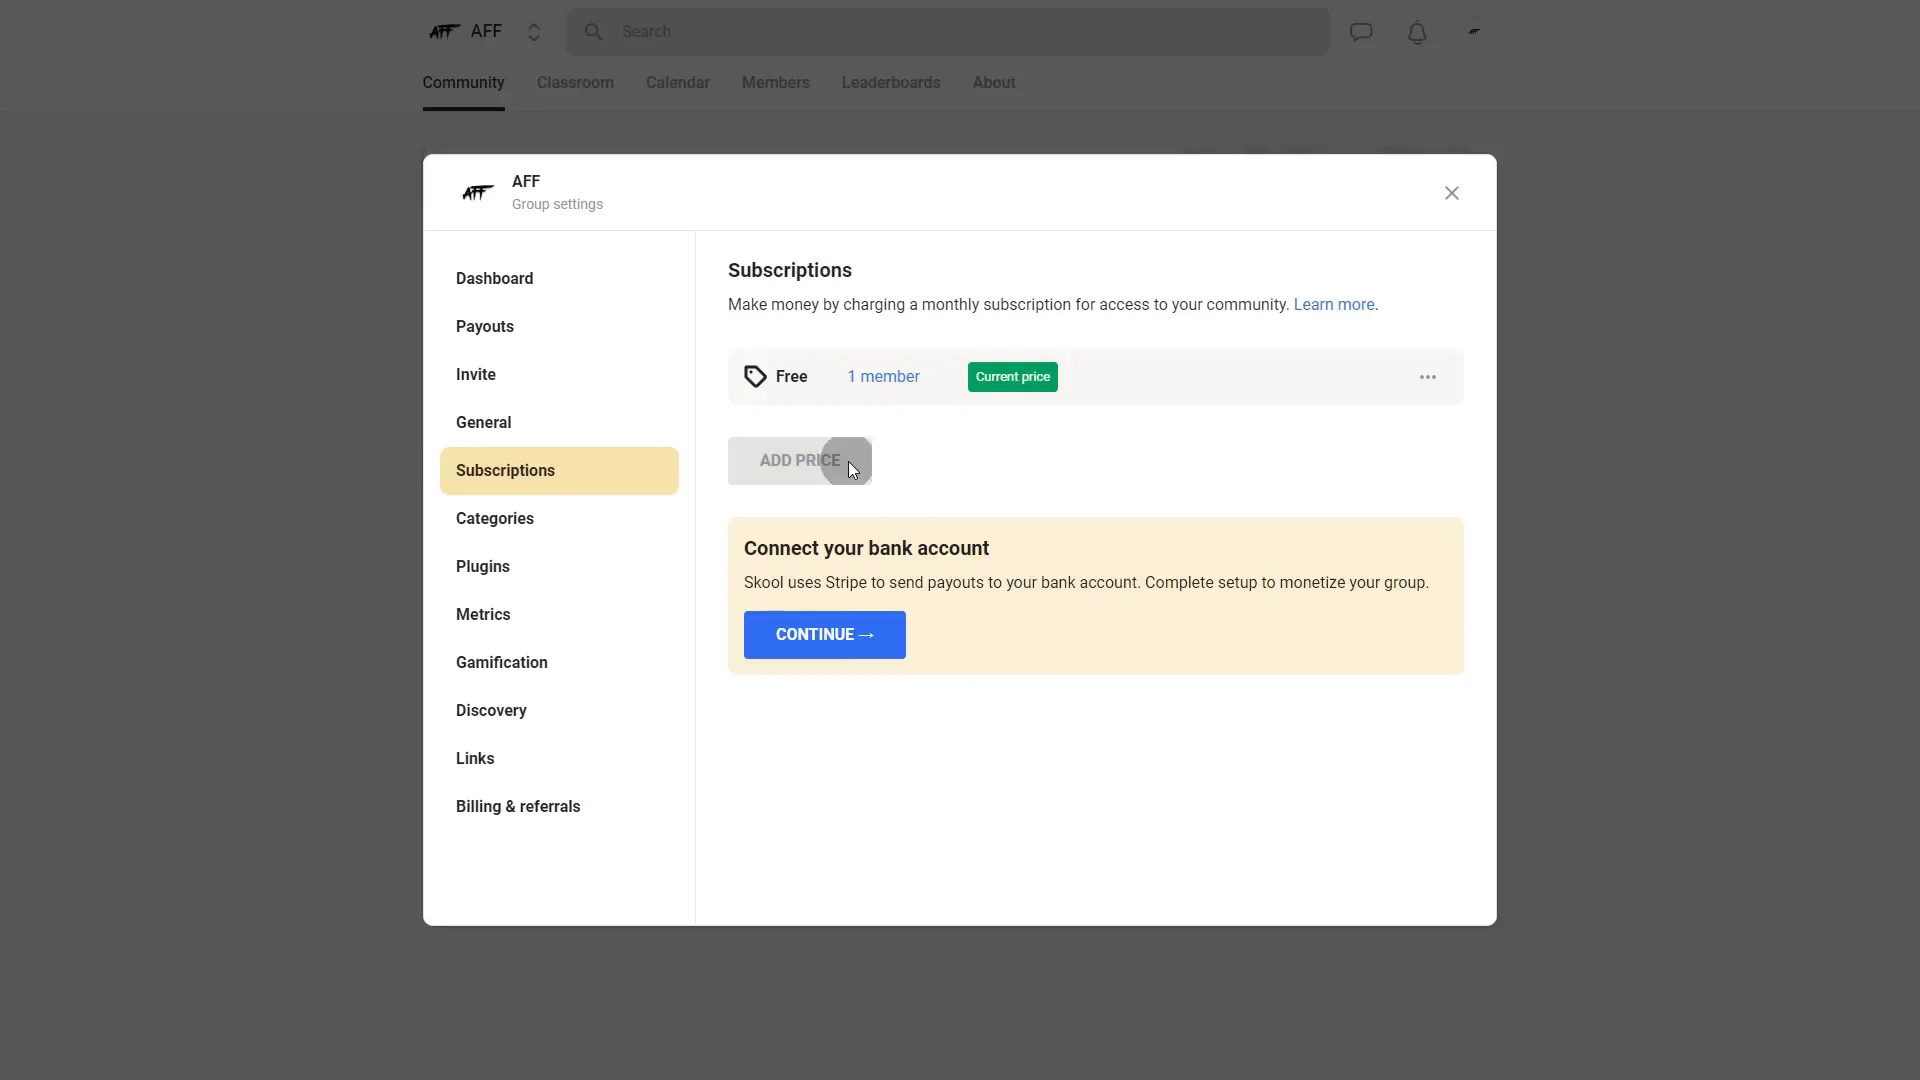Switch to the Classroom tab
The height and width of the screenshot is (1080, 1920).
click(575, 83)
